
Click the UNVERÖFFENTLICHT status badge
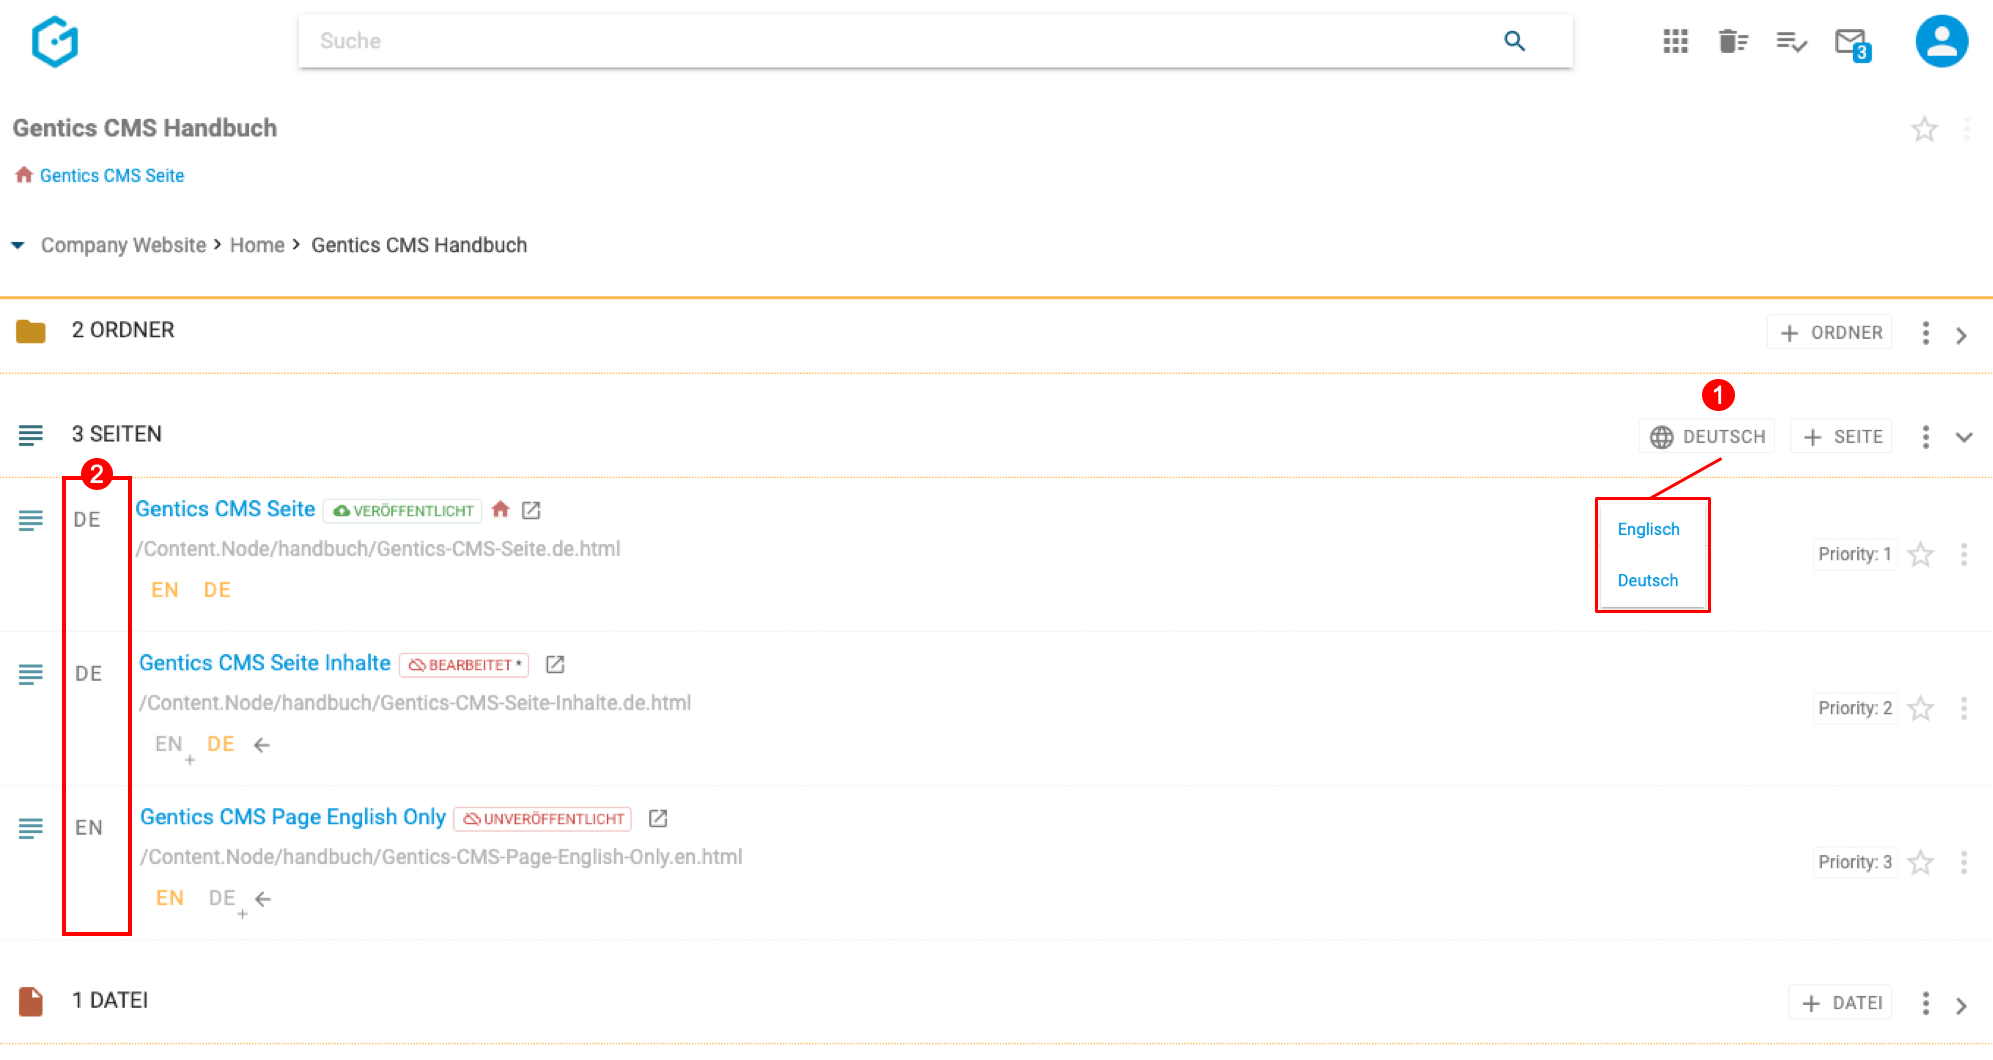(543, 819)
